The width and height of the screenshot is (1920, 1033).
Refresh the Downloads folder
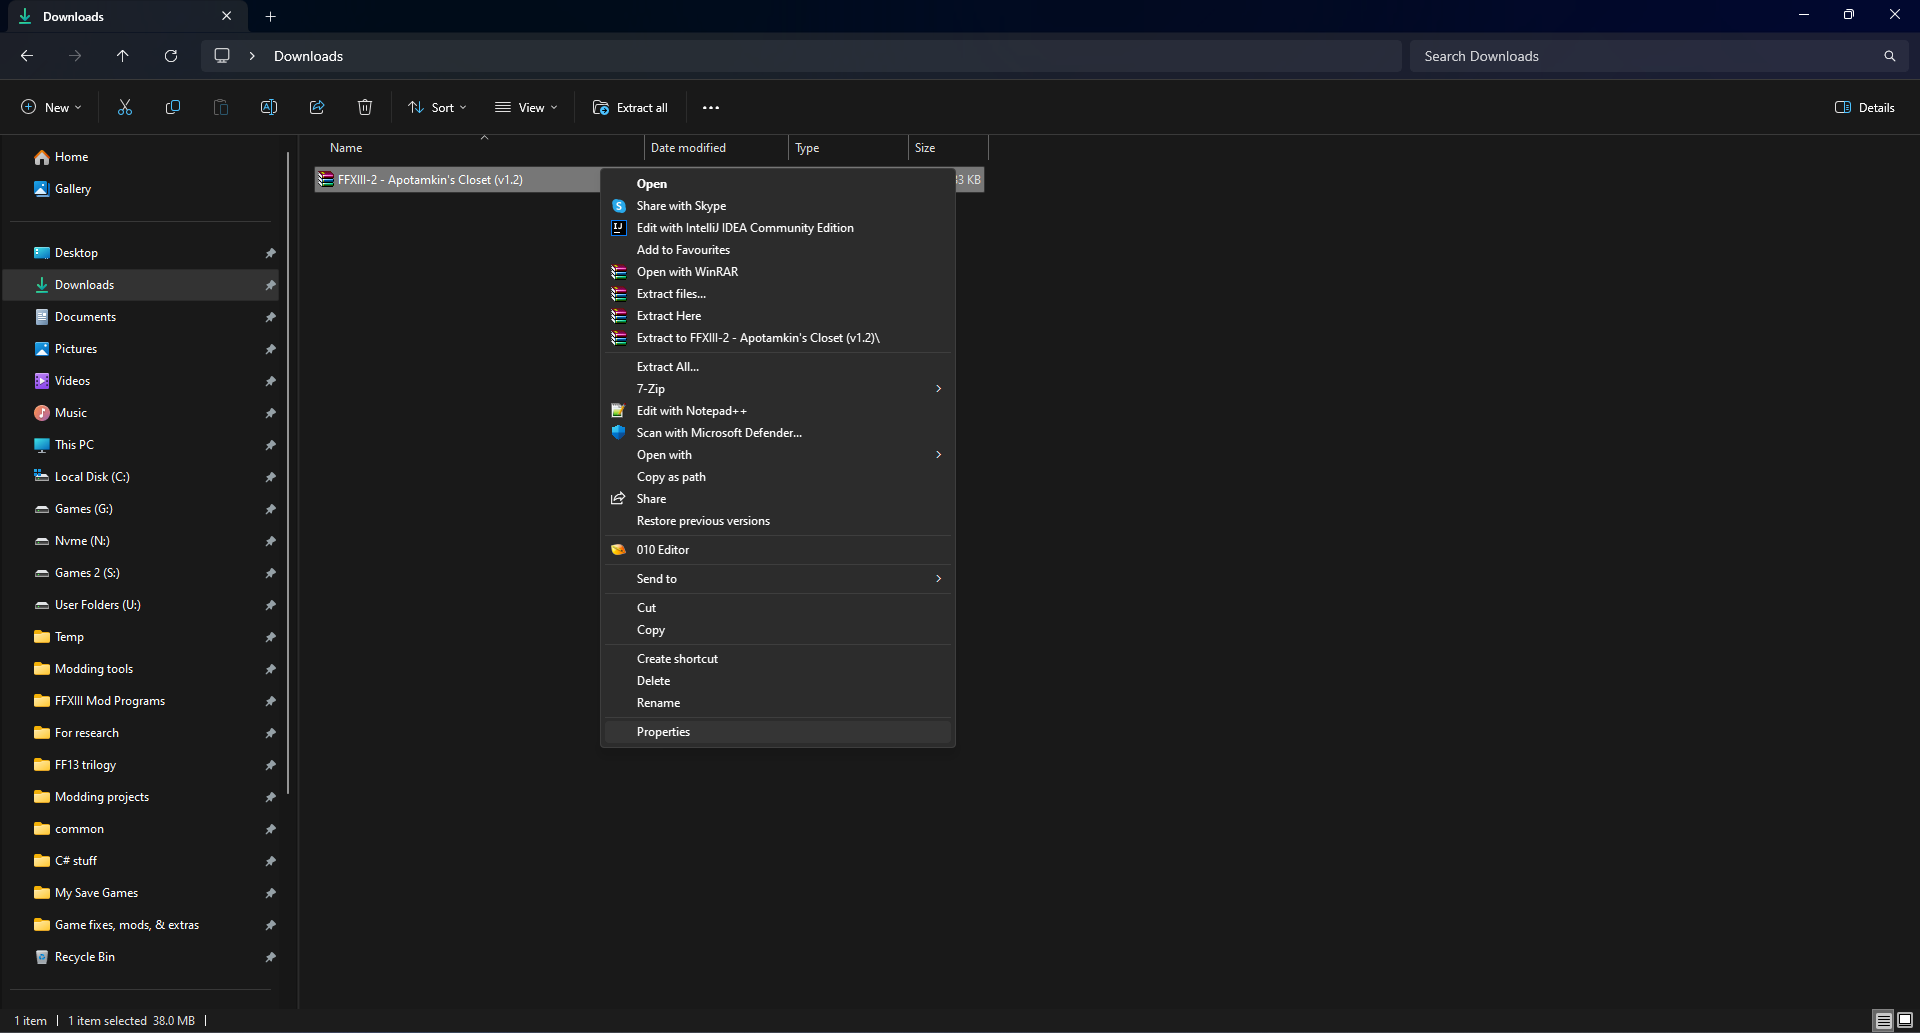[171, 56]
